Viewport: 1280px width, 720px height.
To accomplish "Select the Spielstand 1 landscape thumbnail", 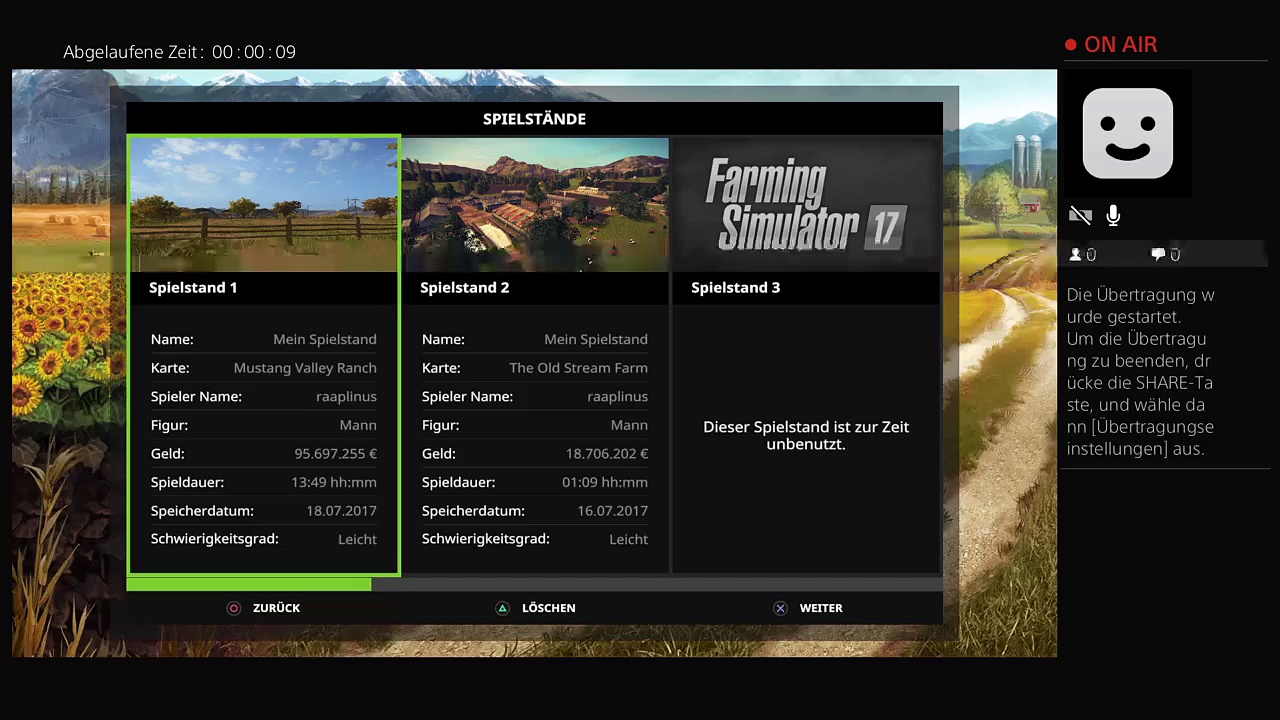I will pyautogui.click(x=264, y=205).
